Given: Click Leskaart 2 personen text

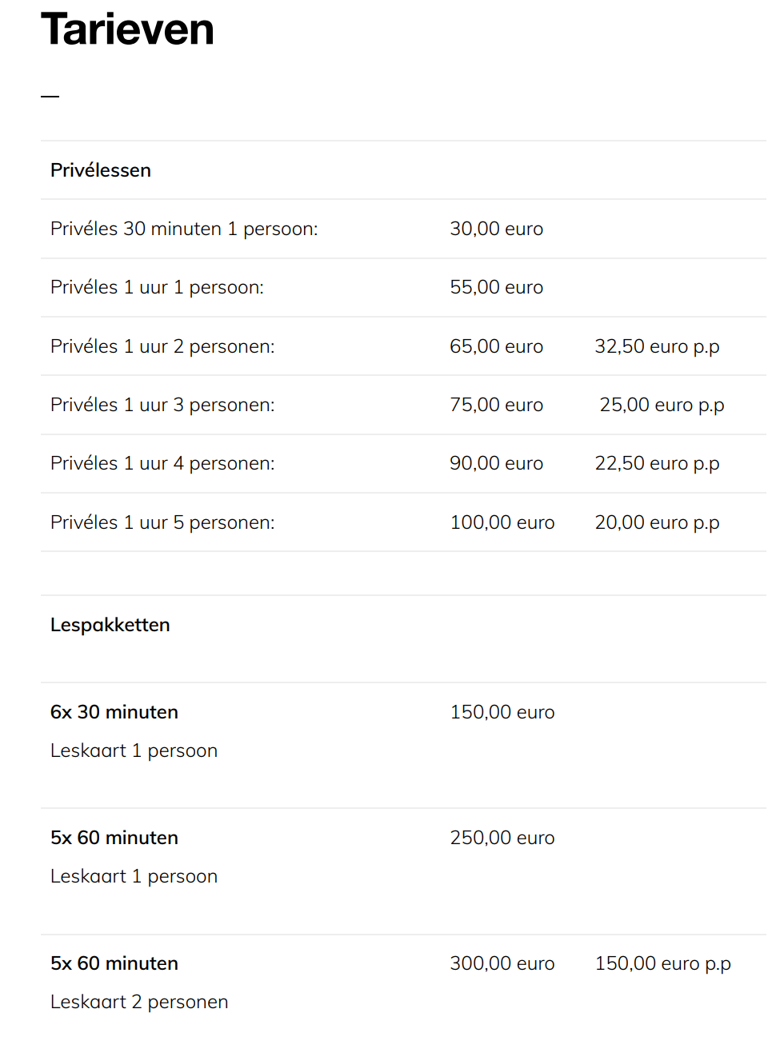Looking at the screenshot, I should pyautogui.click(x=139, y=1002).
